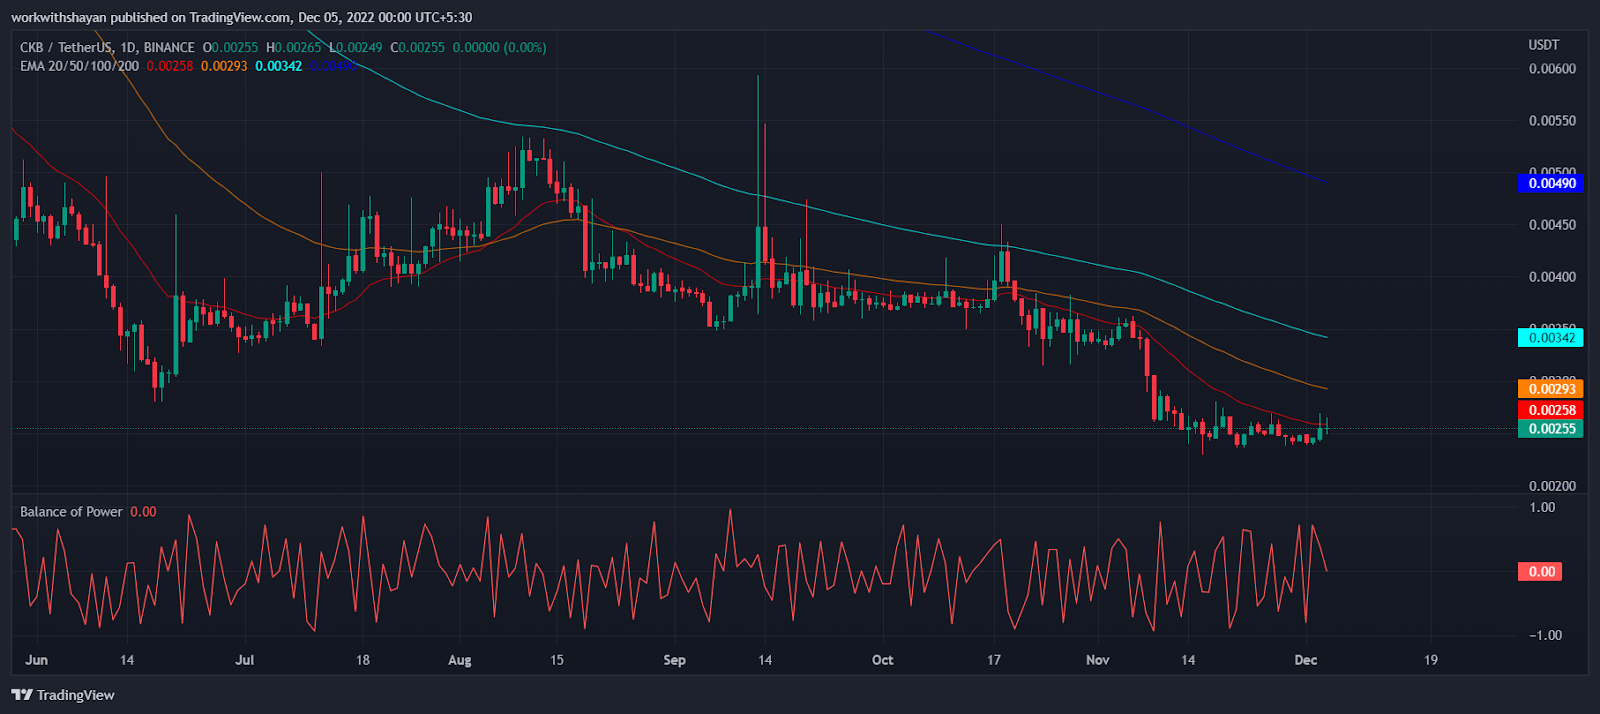The image size is (1600, 714).
Task: Click the 19 date label on time axis
Action: click(x=1431, y=660)
